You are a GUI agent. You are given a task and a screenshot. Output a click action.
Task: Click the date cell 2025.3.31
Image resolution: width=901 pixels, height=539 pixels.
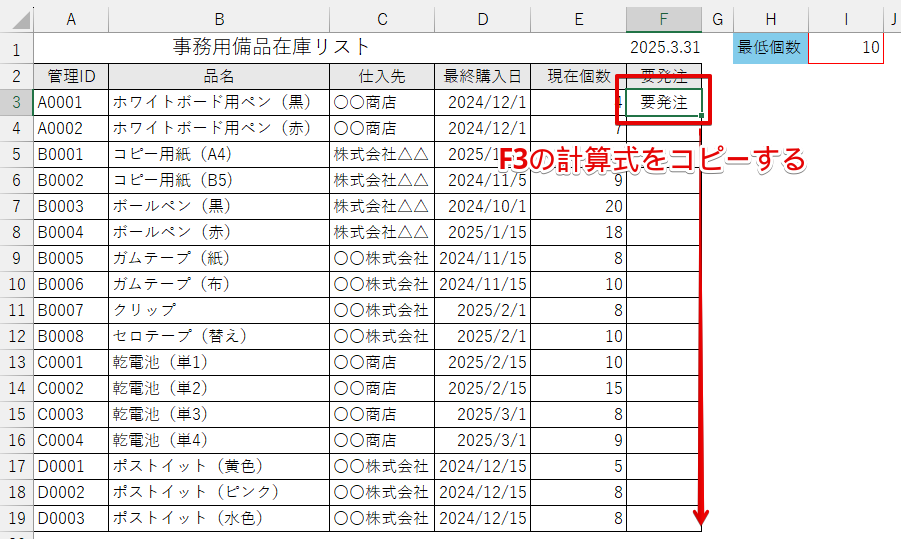664,48
